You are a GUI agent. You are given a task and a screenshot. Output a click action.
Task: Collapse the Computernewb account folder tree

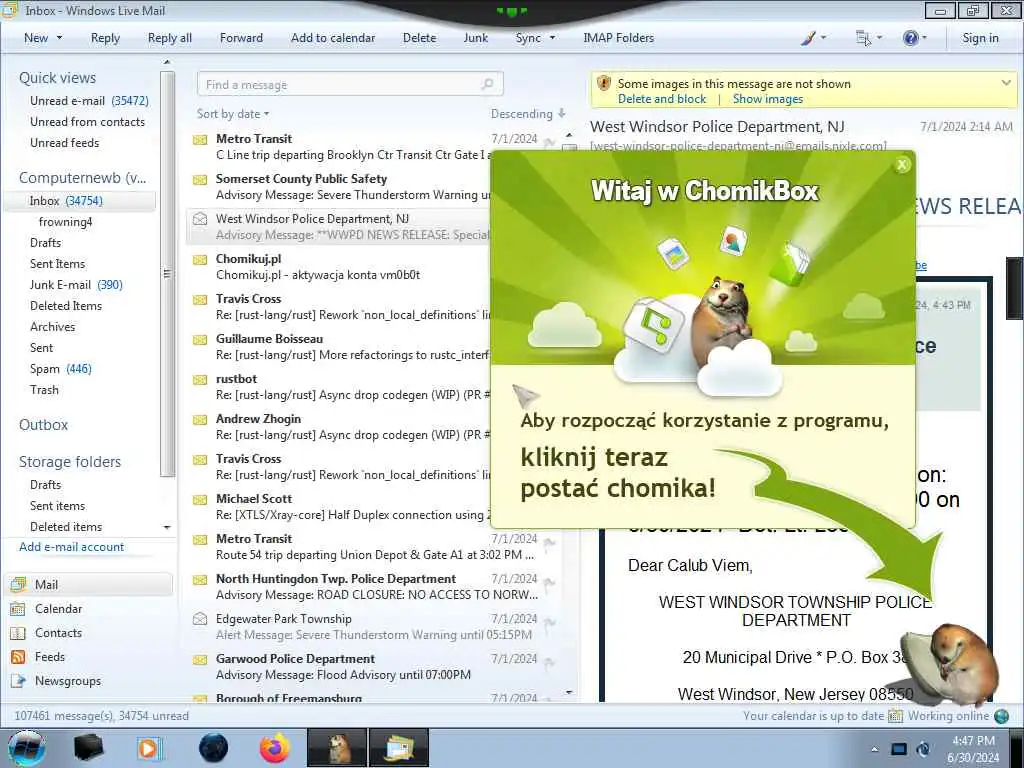(x=82, y=178)
